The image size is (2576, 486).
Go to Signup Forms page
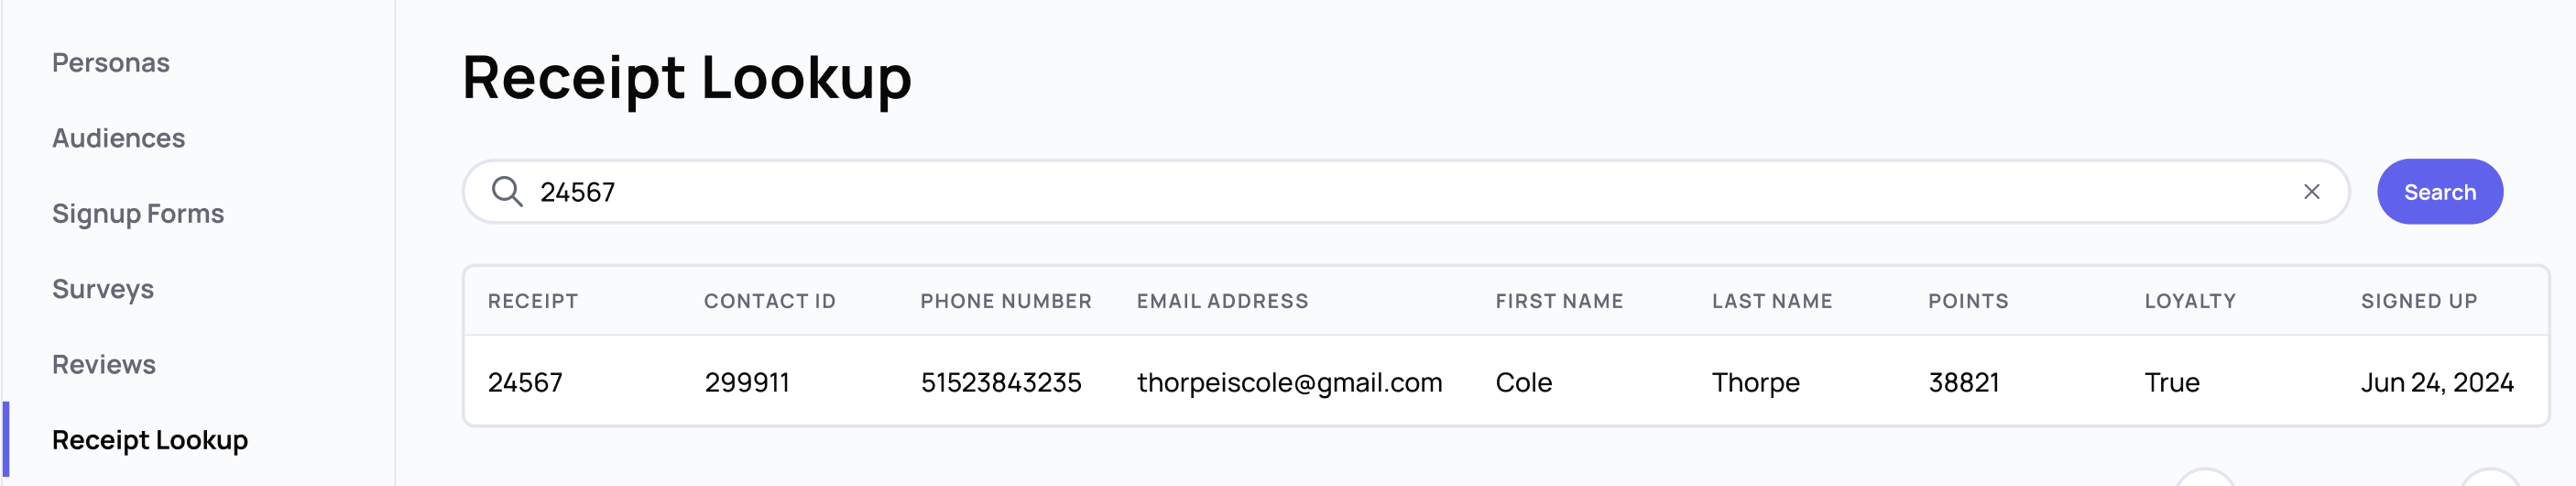click(138, 213)
